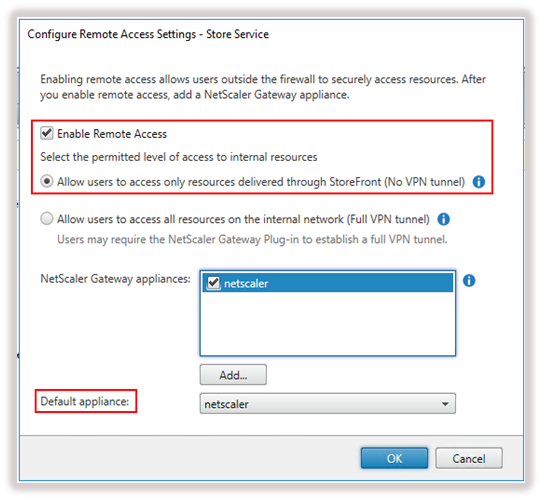Open the info icon beside Full VPN tunnel

tap(443, 219)
